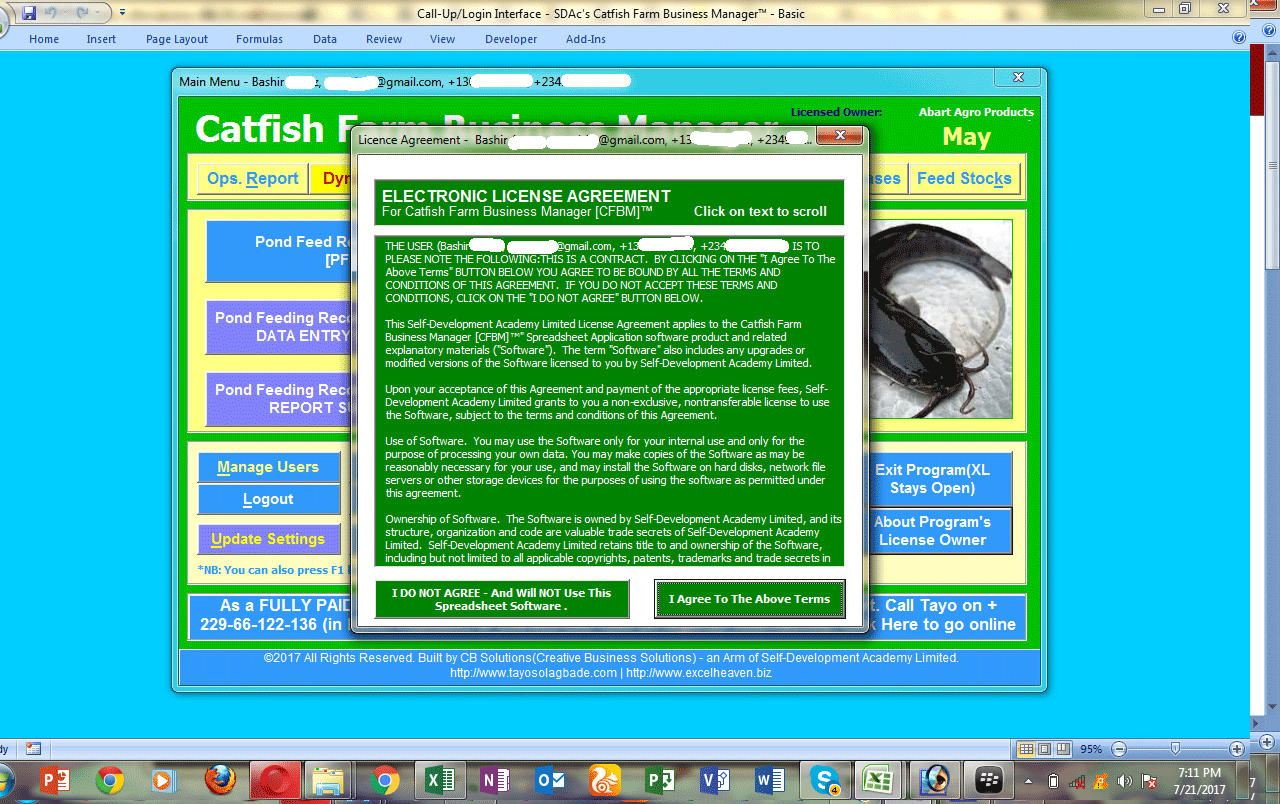
Task: Click the Redo arrow icon
Action: 82,13
